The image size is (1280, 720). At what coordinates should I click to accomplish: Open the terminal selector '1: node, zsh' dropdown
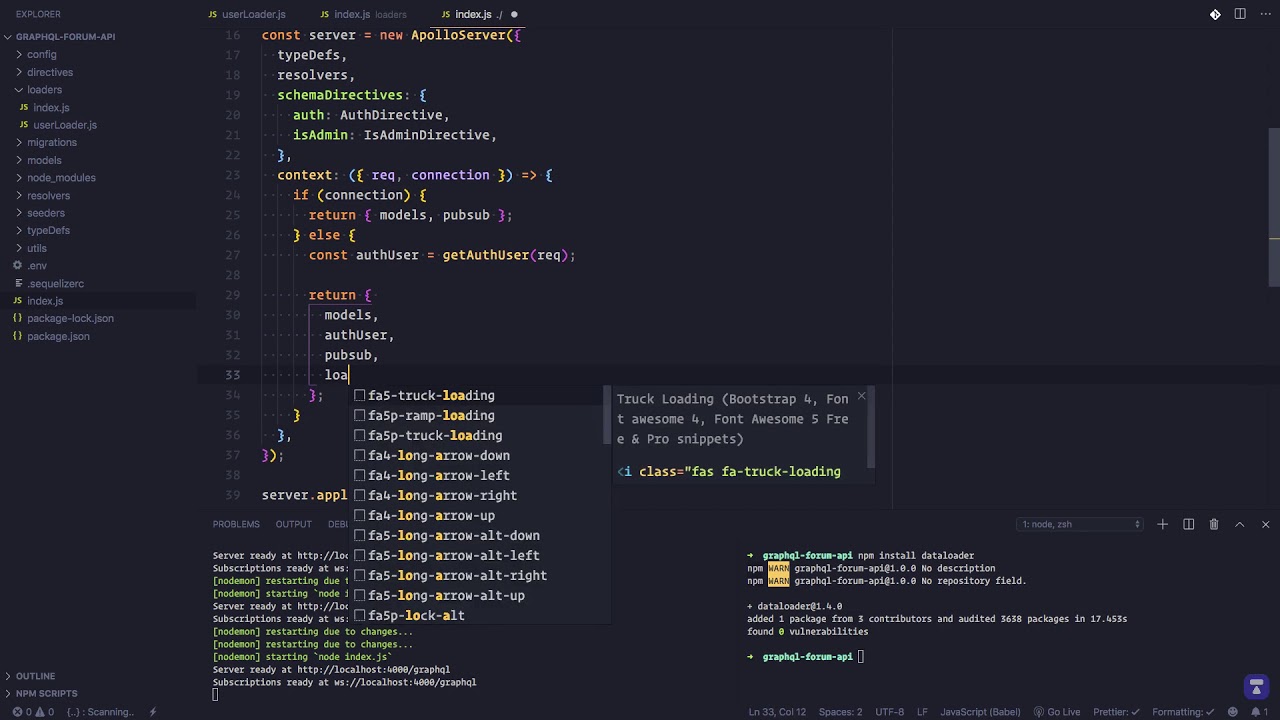click(1081, 524)
